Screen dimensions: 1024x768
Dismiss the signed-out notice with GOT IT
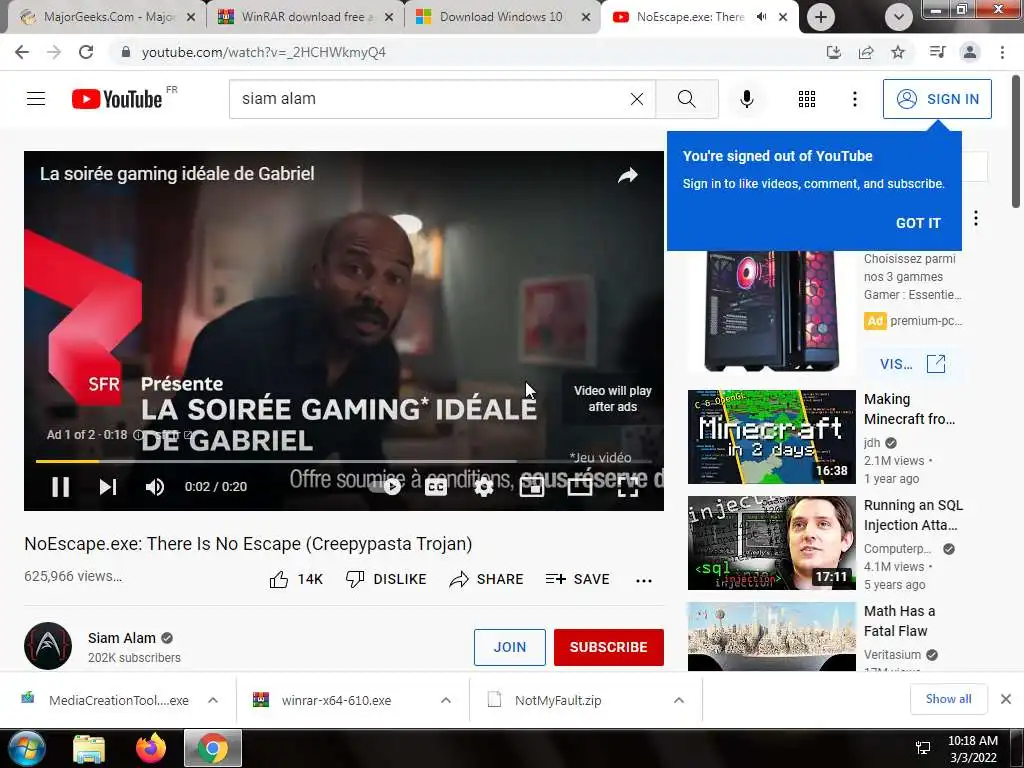pyautogui.click(x=918, y=223)
